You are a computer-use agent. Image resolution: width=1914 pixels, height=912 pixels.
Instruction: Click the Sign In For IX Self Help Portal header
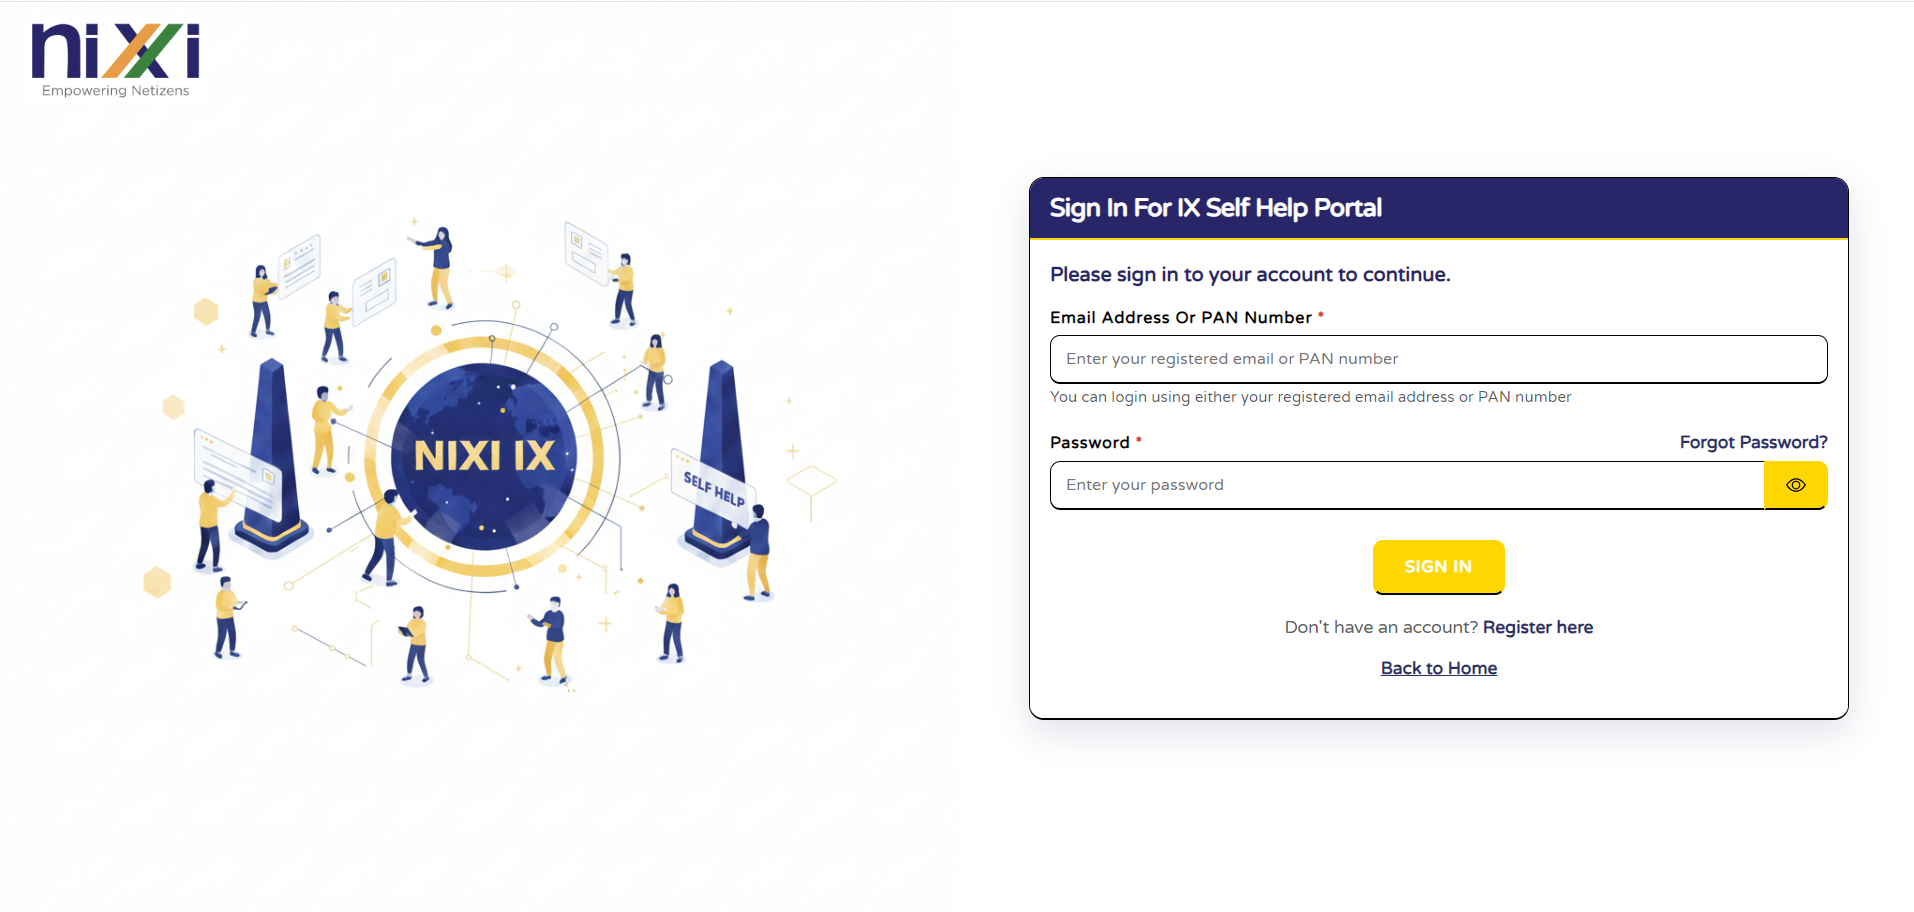tap(1215, 208)
